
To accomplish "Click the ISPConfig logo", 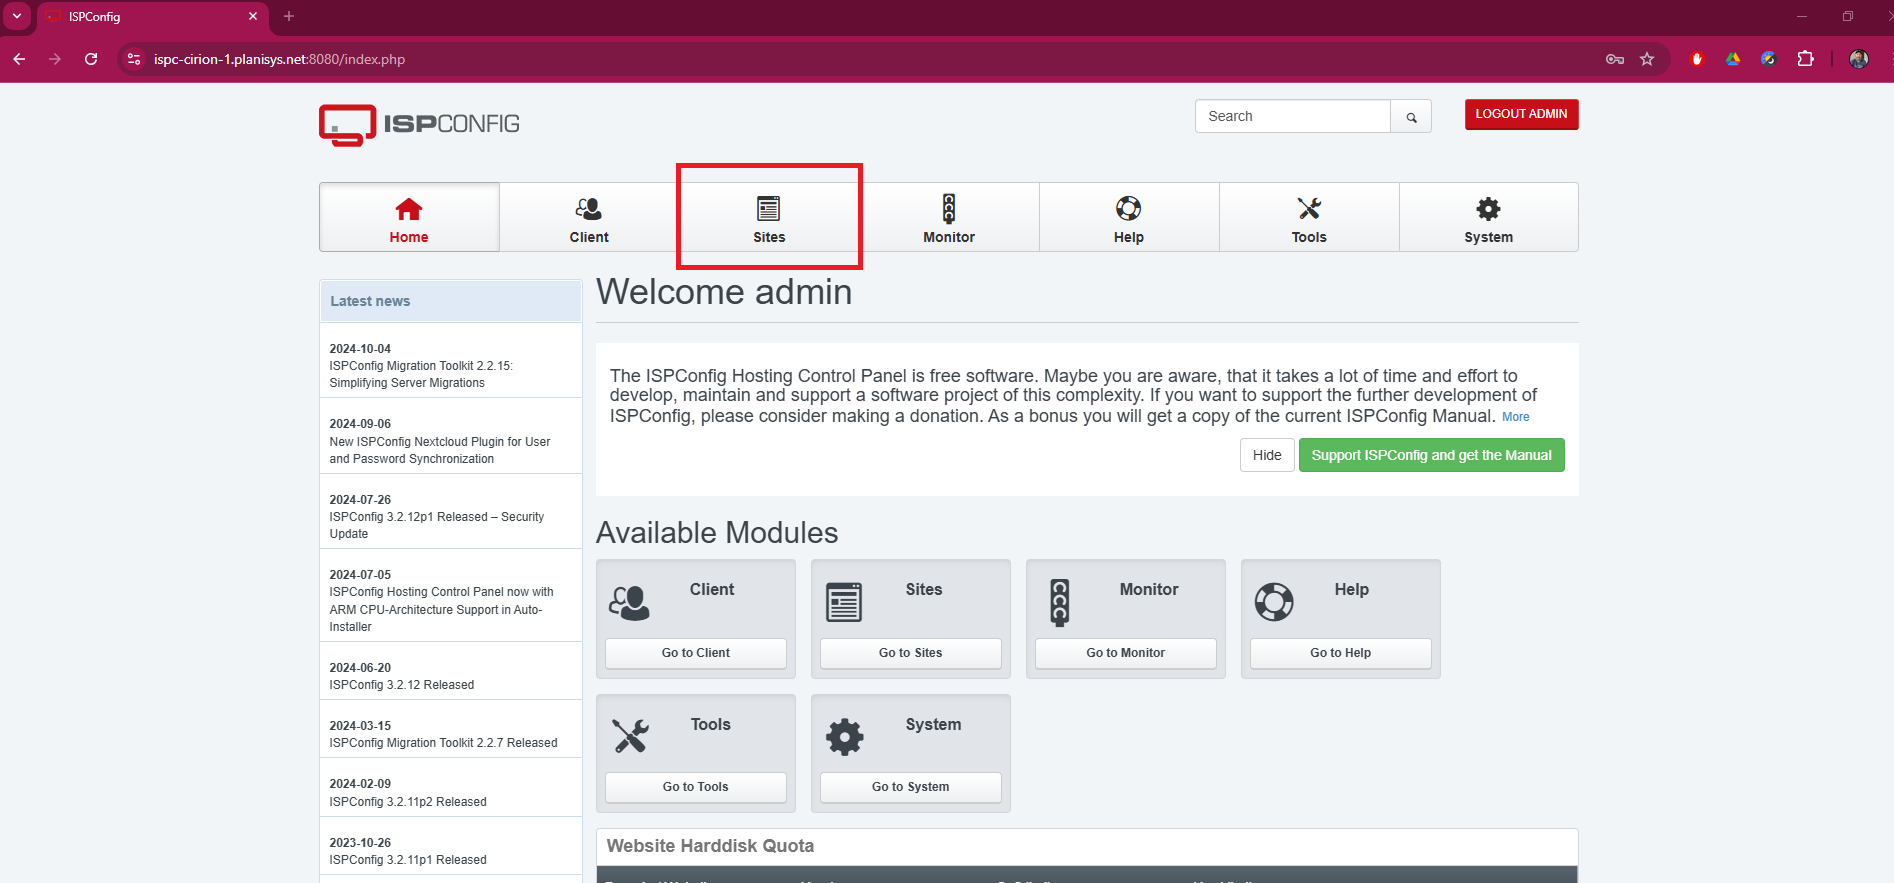I will tap(419, 124).
